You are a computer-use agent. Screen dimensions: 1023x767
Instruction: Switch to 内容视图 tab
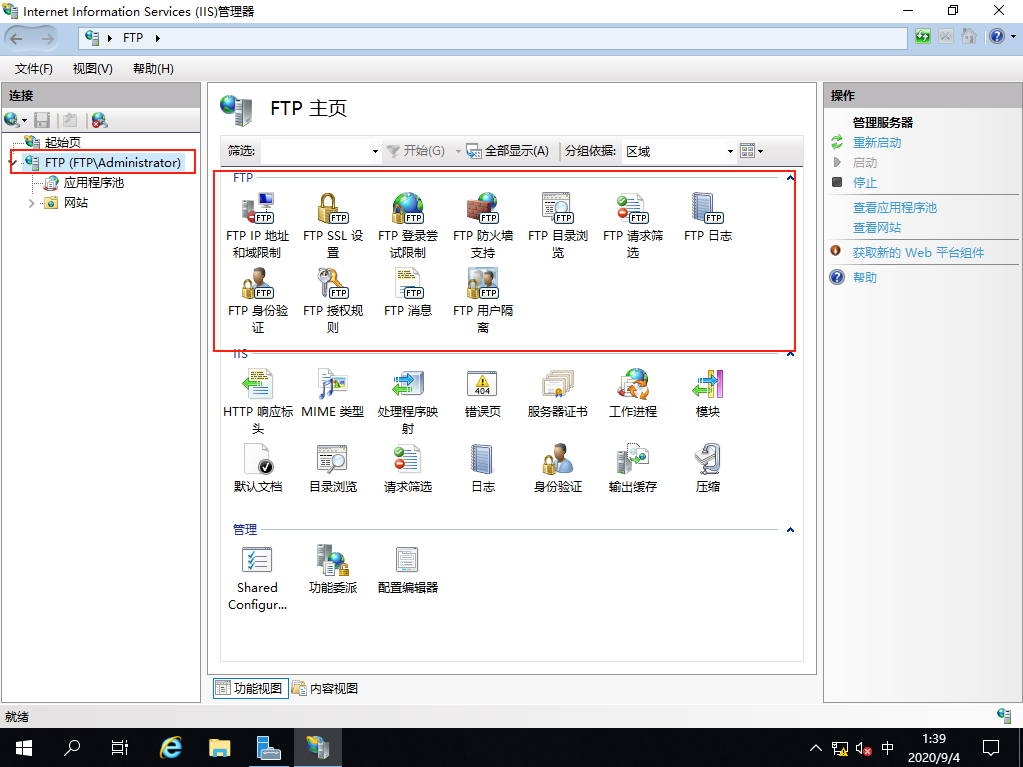(x=325, y=688)
